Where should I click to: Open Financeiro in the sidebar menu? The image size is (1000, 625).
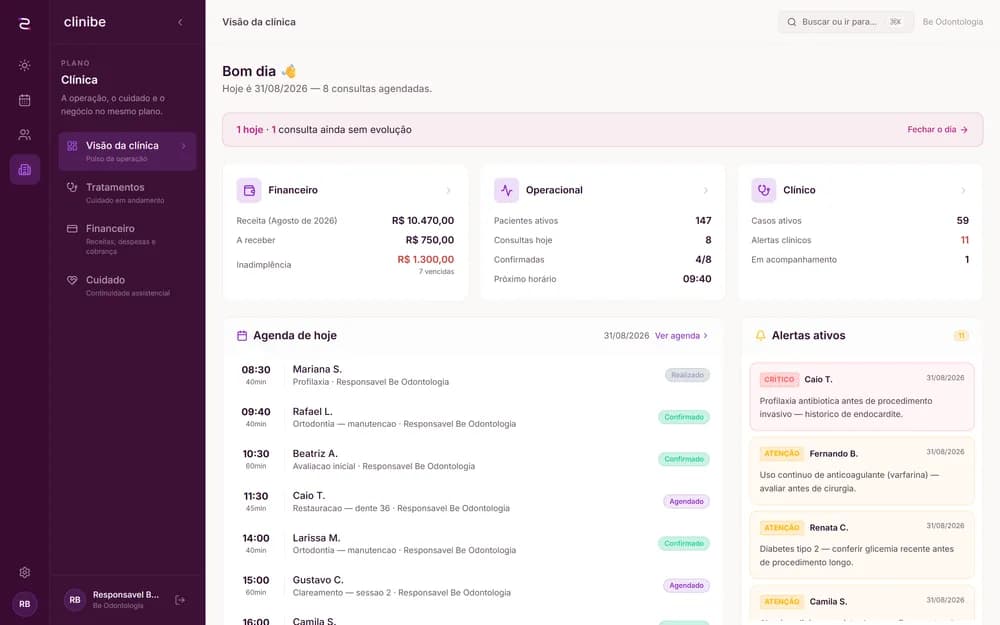point(127,239)
